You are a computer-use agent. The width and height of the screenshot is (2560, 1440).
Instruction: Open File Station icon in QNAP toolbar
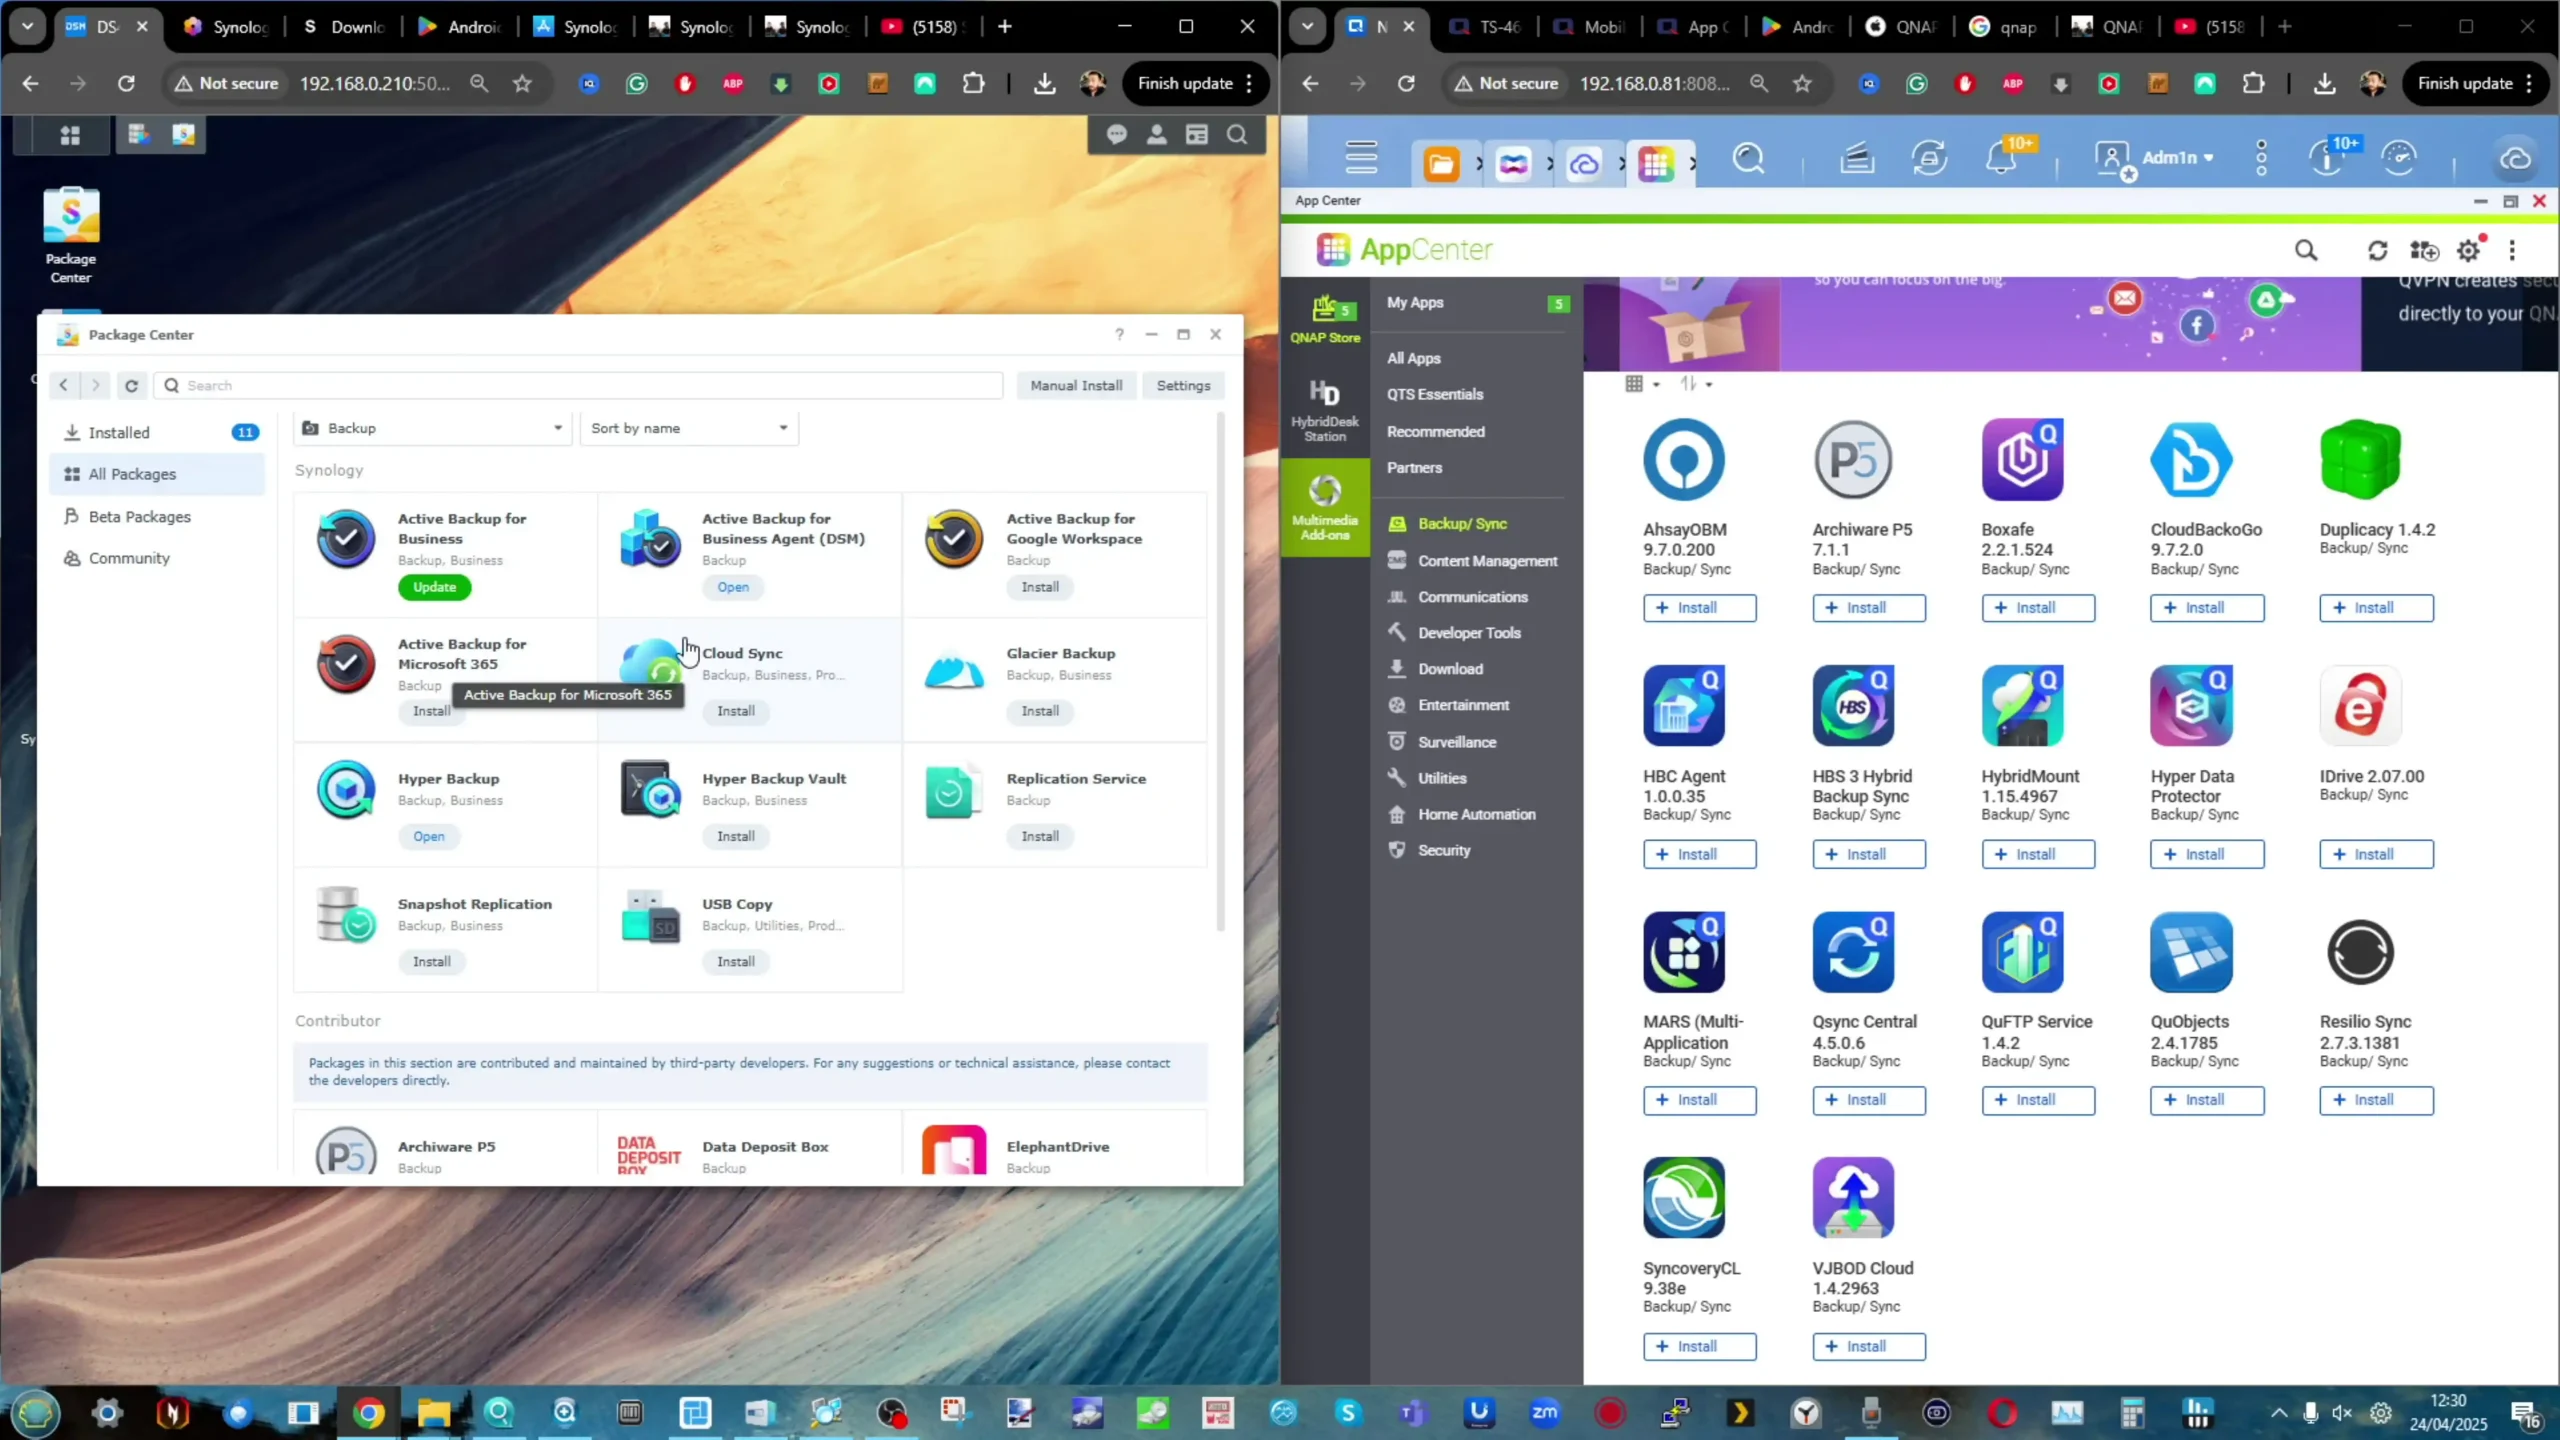(1441, 163)
